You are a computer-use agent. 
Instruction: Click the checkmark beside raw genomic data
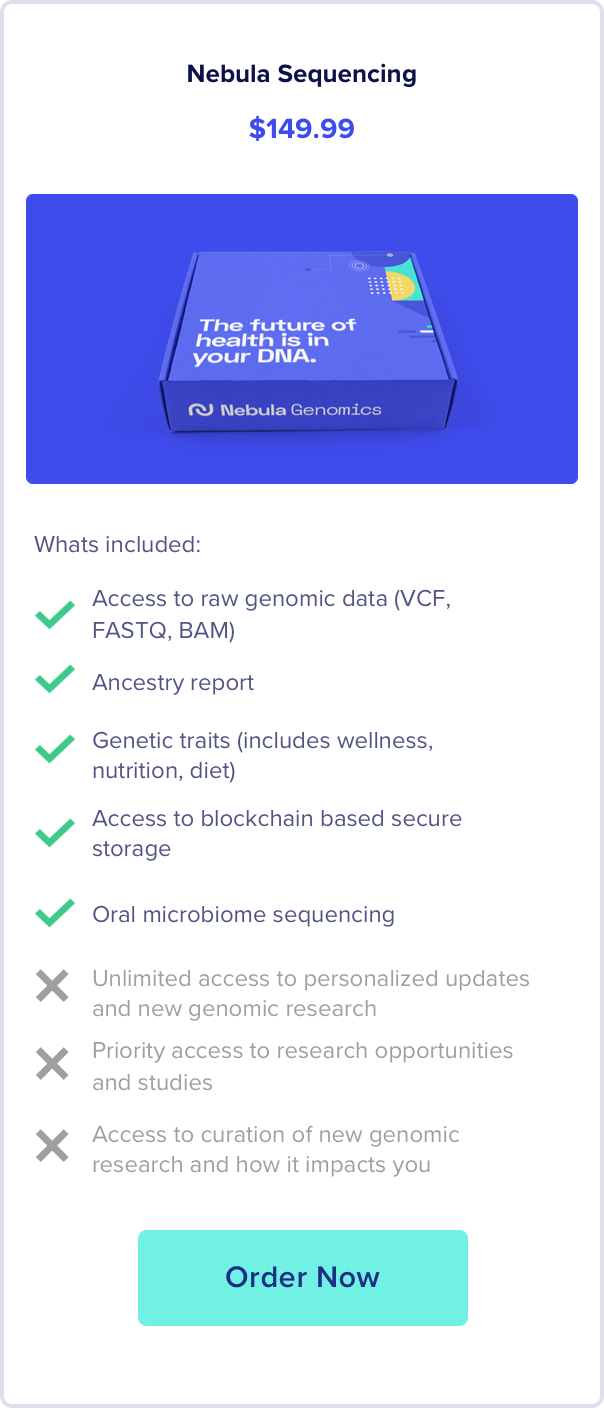pos(54,614)
